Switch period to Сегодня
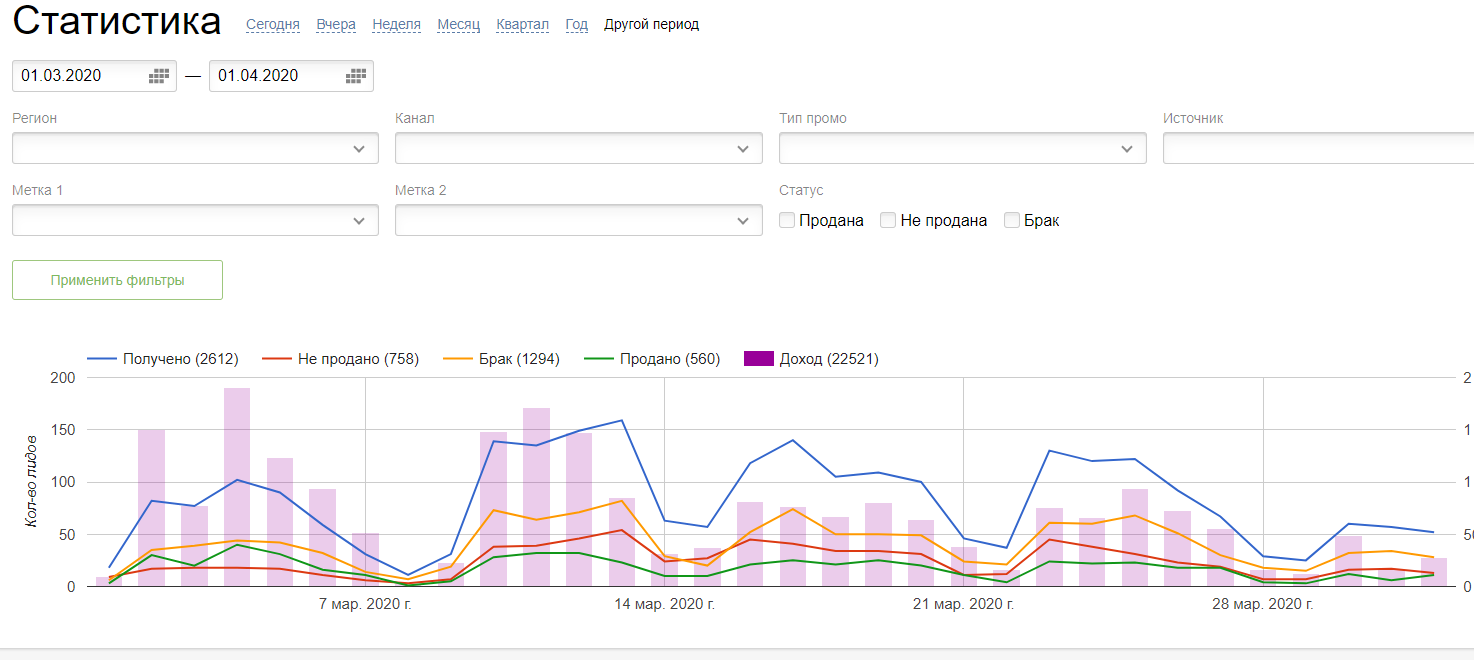The image size is (1474, 660). [273, 25]
